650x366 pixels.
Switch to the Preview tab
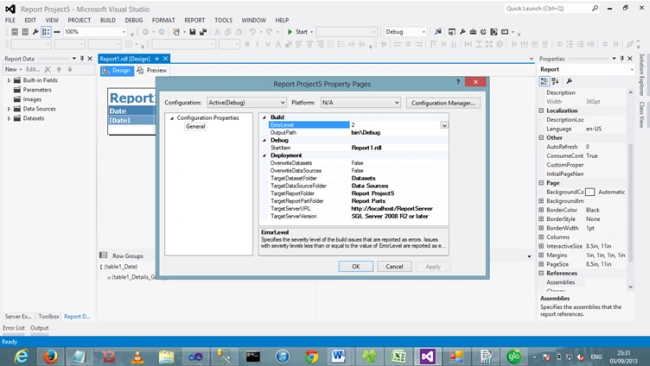click(x=152, y=70)
